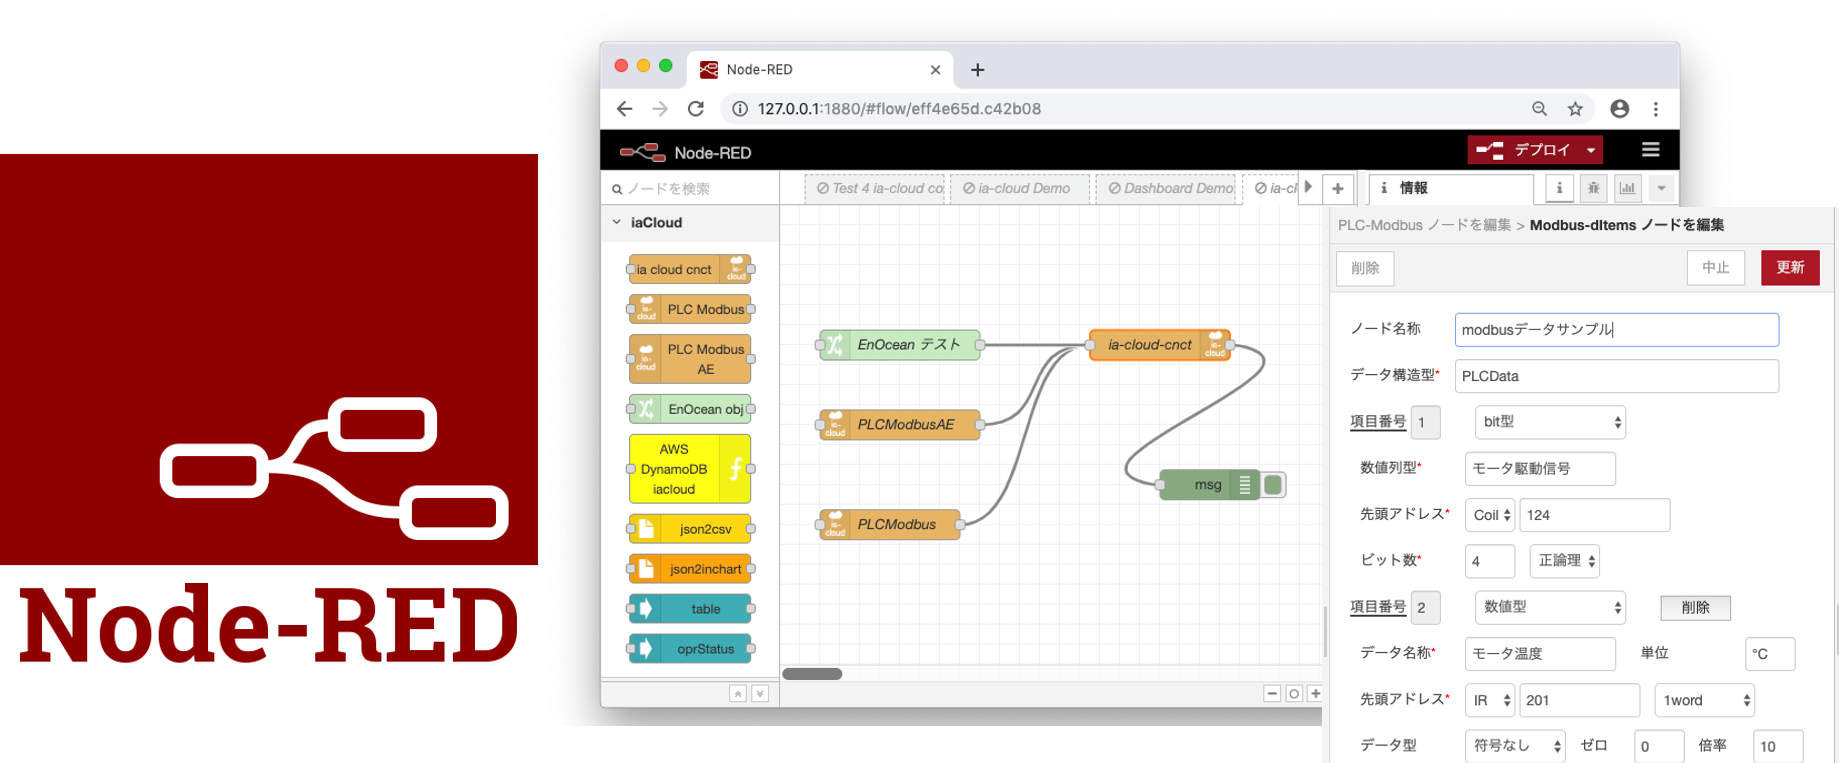Reload the Node-RED page
The image size is (1839, 763).
pos(696,109)
